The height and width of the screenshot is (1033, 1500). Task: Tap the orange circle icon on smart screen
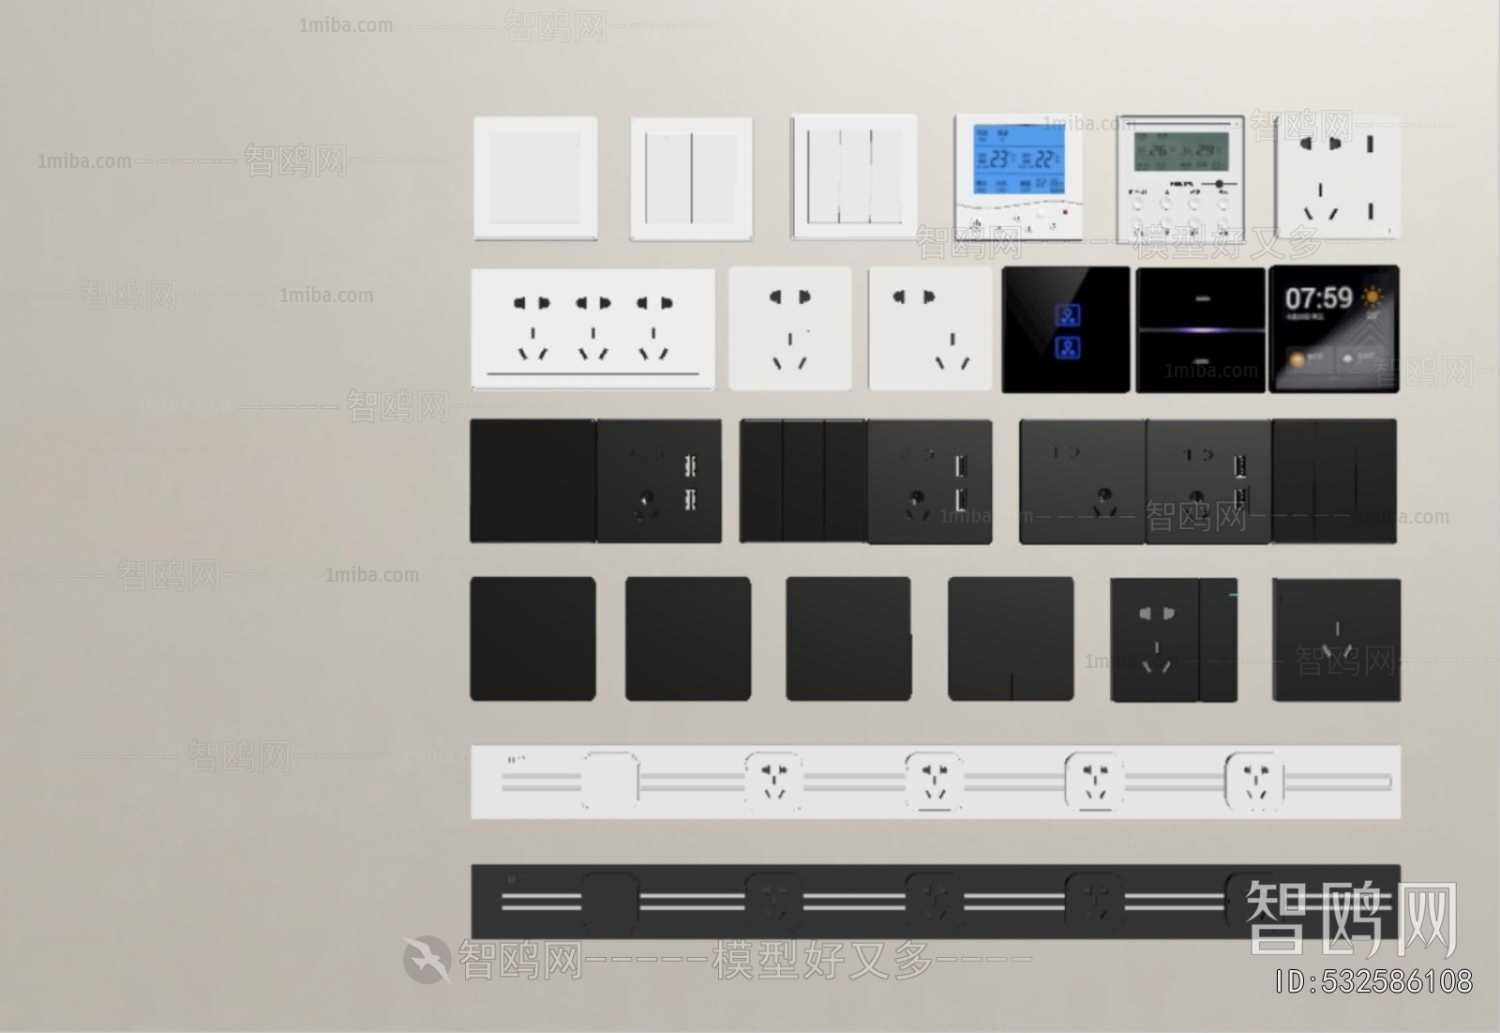(x=1297, y=360)
